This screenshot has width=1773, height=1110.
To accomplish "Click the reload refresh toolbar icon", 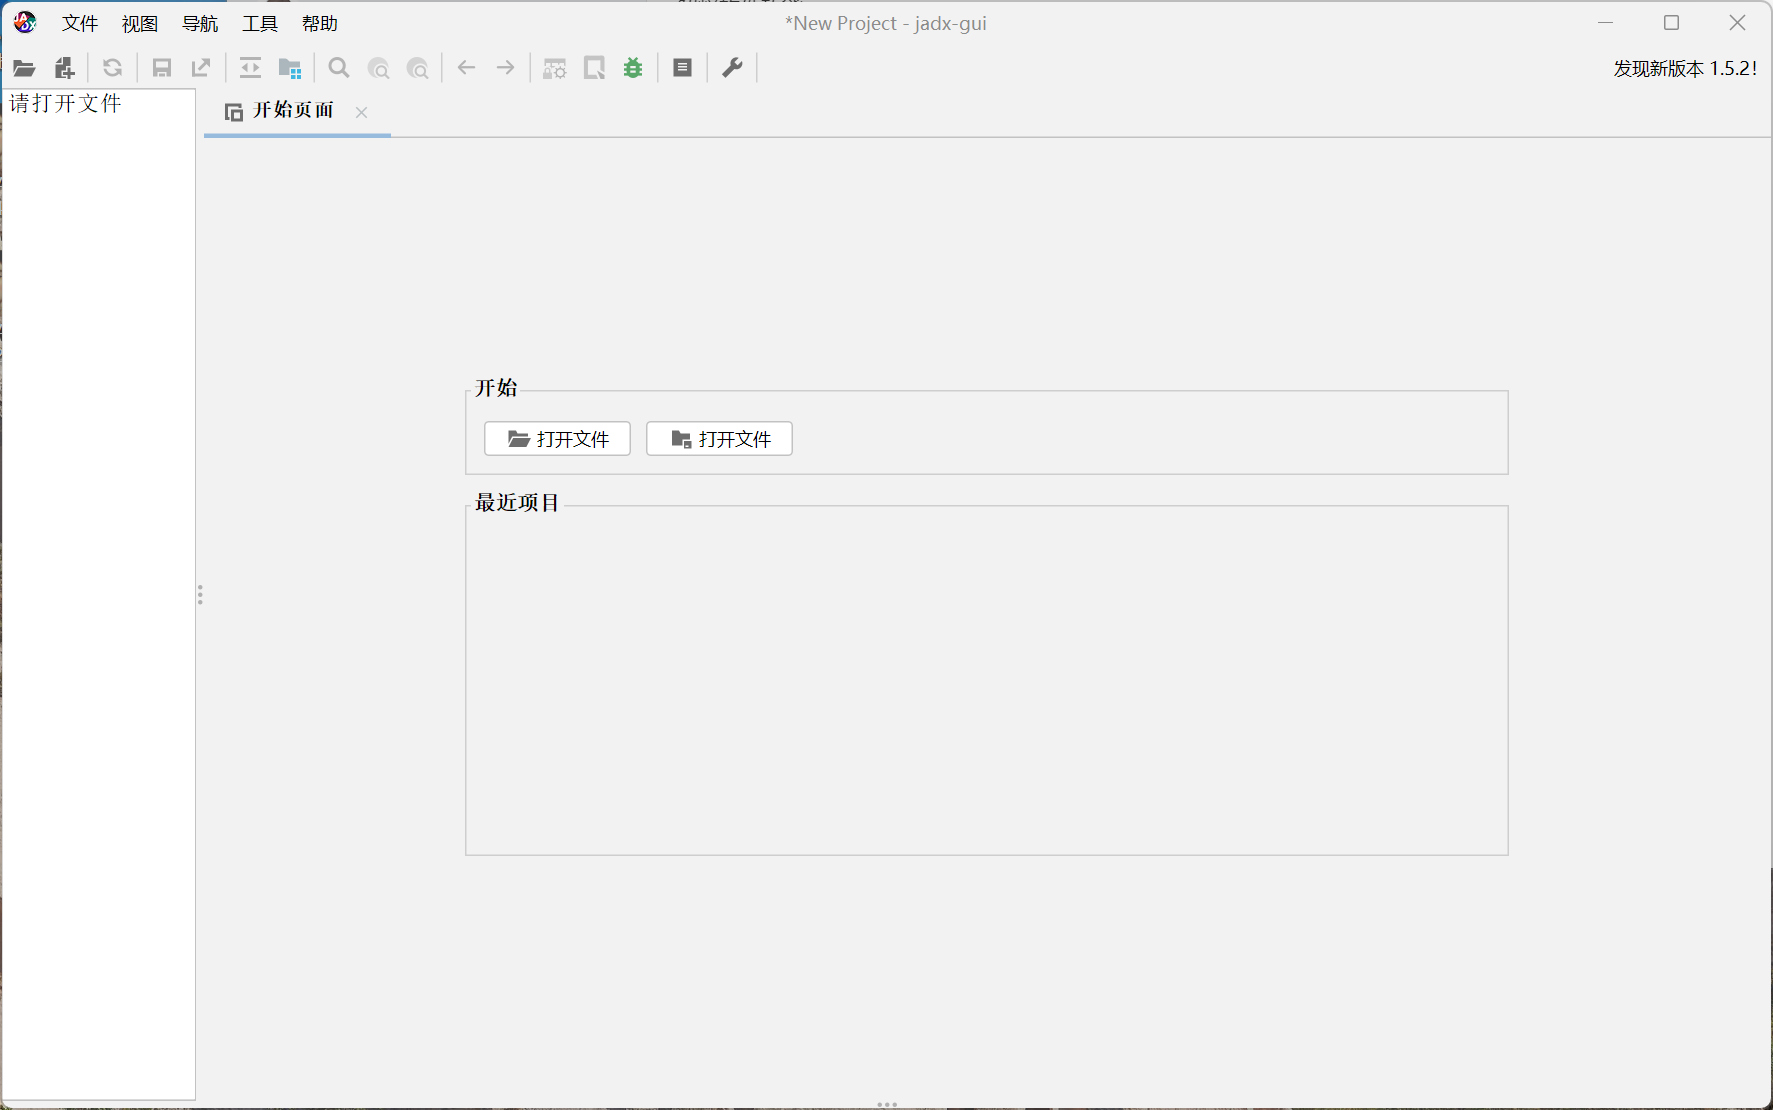I will (x=113, y=68).
